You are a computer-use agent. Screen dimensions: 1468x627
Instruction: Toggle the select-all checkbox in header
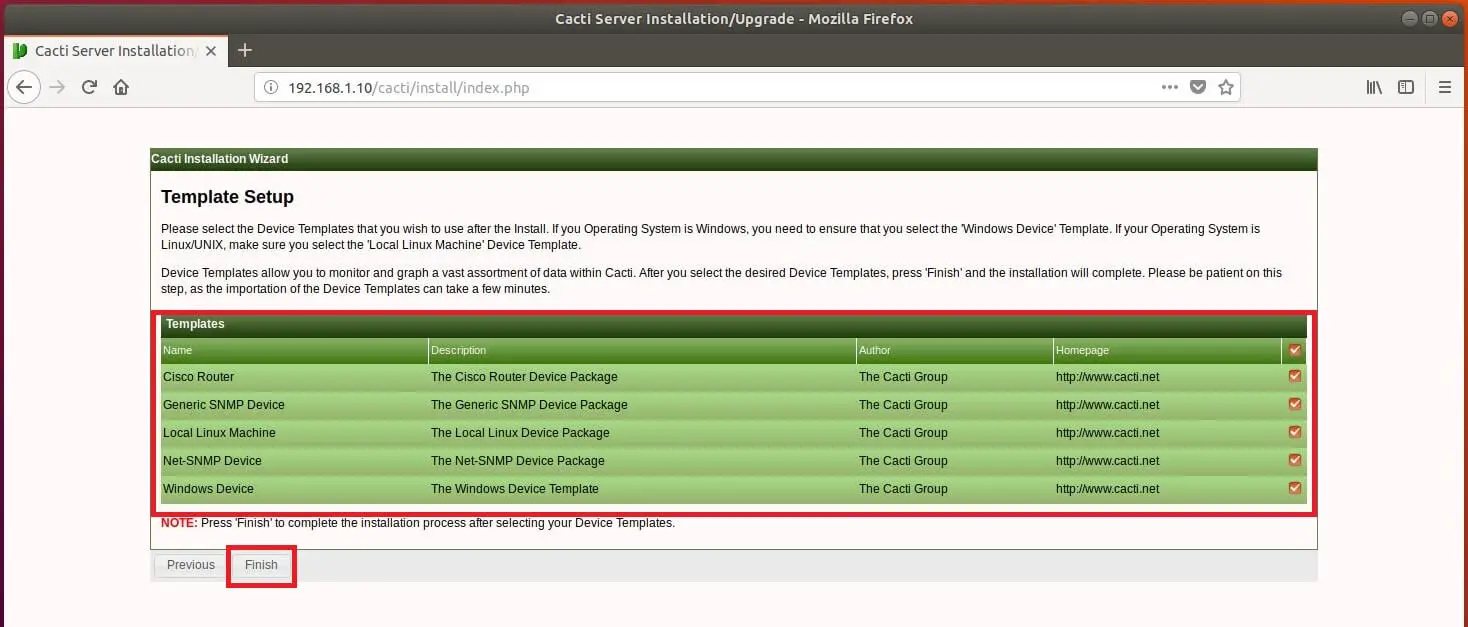coord(1295,350)
